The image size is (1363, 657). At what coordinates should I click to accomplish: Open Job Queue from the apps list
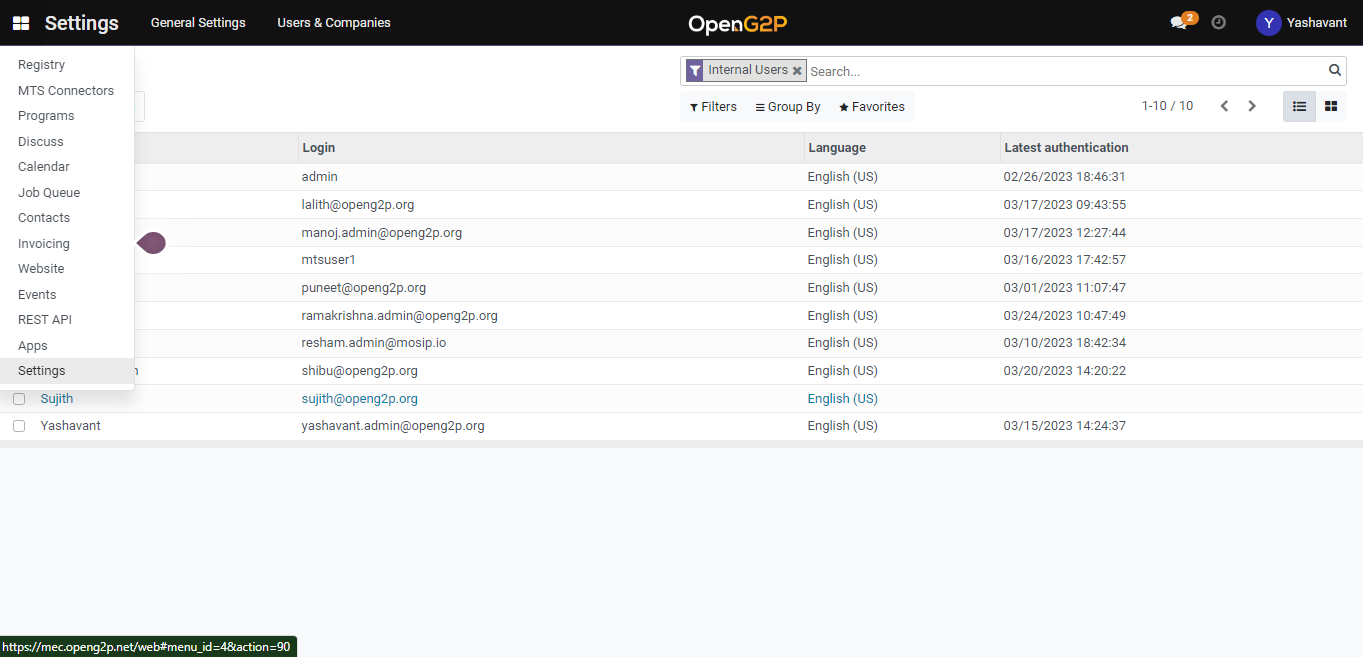coord(49,193)
